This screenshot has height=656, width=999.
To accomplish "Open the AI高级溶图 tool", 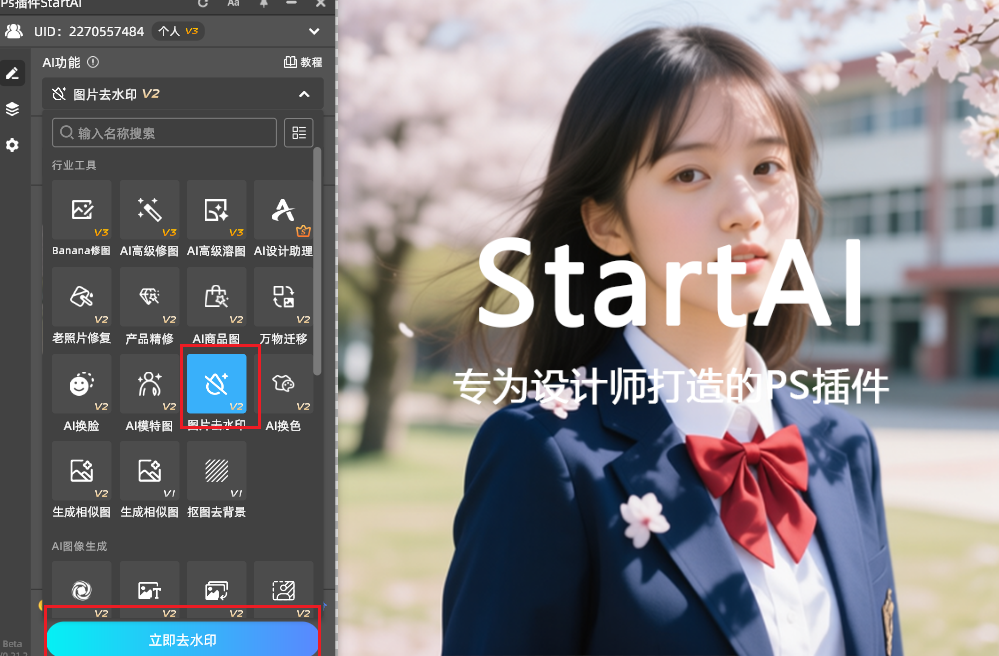I will pos(216,211).
